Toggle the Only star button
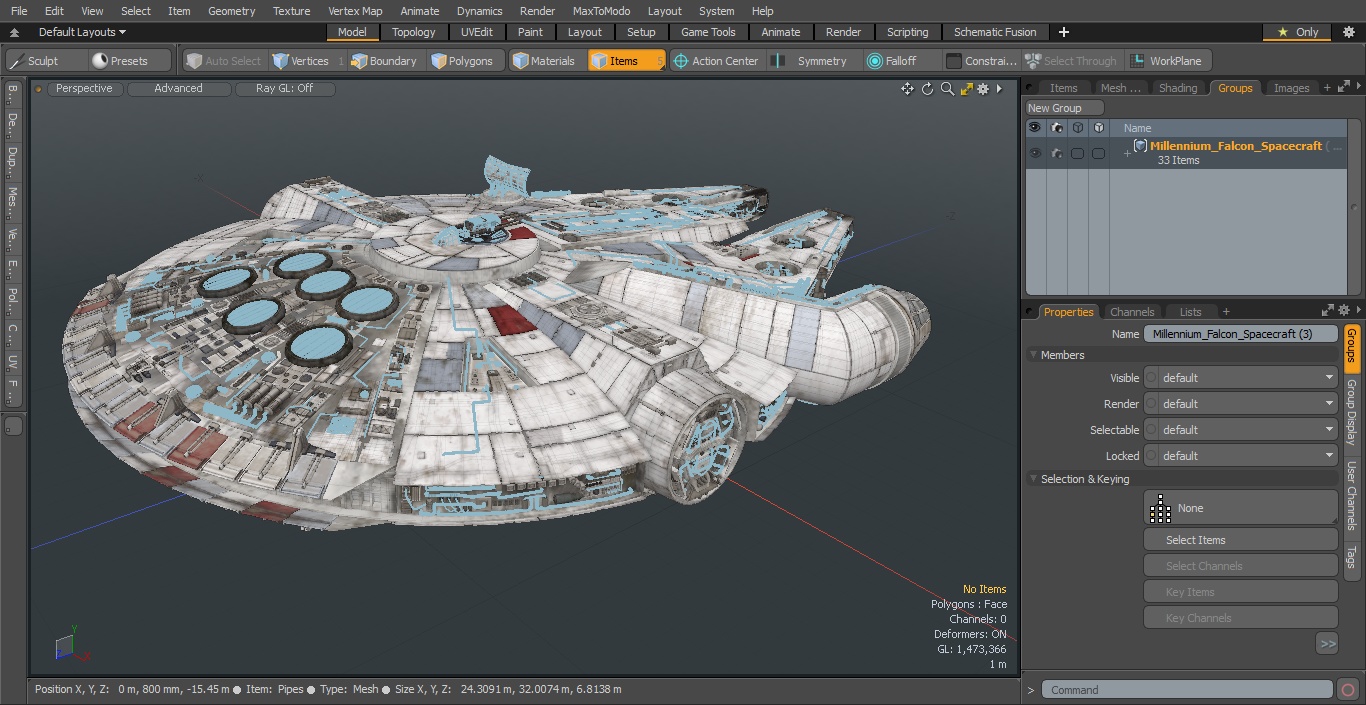Image resolution: width=1366 pixels, height=705 pixels. [x=1297, y=32]
